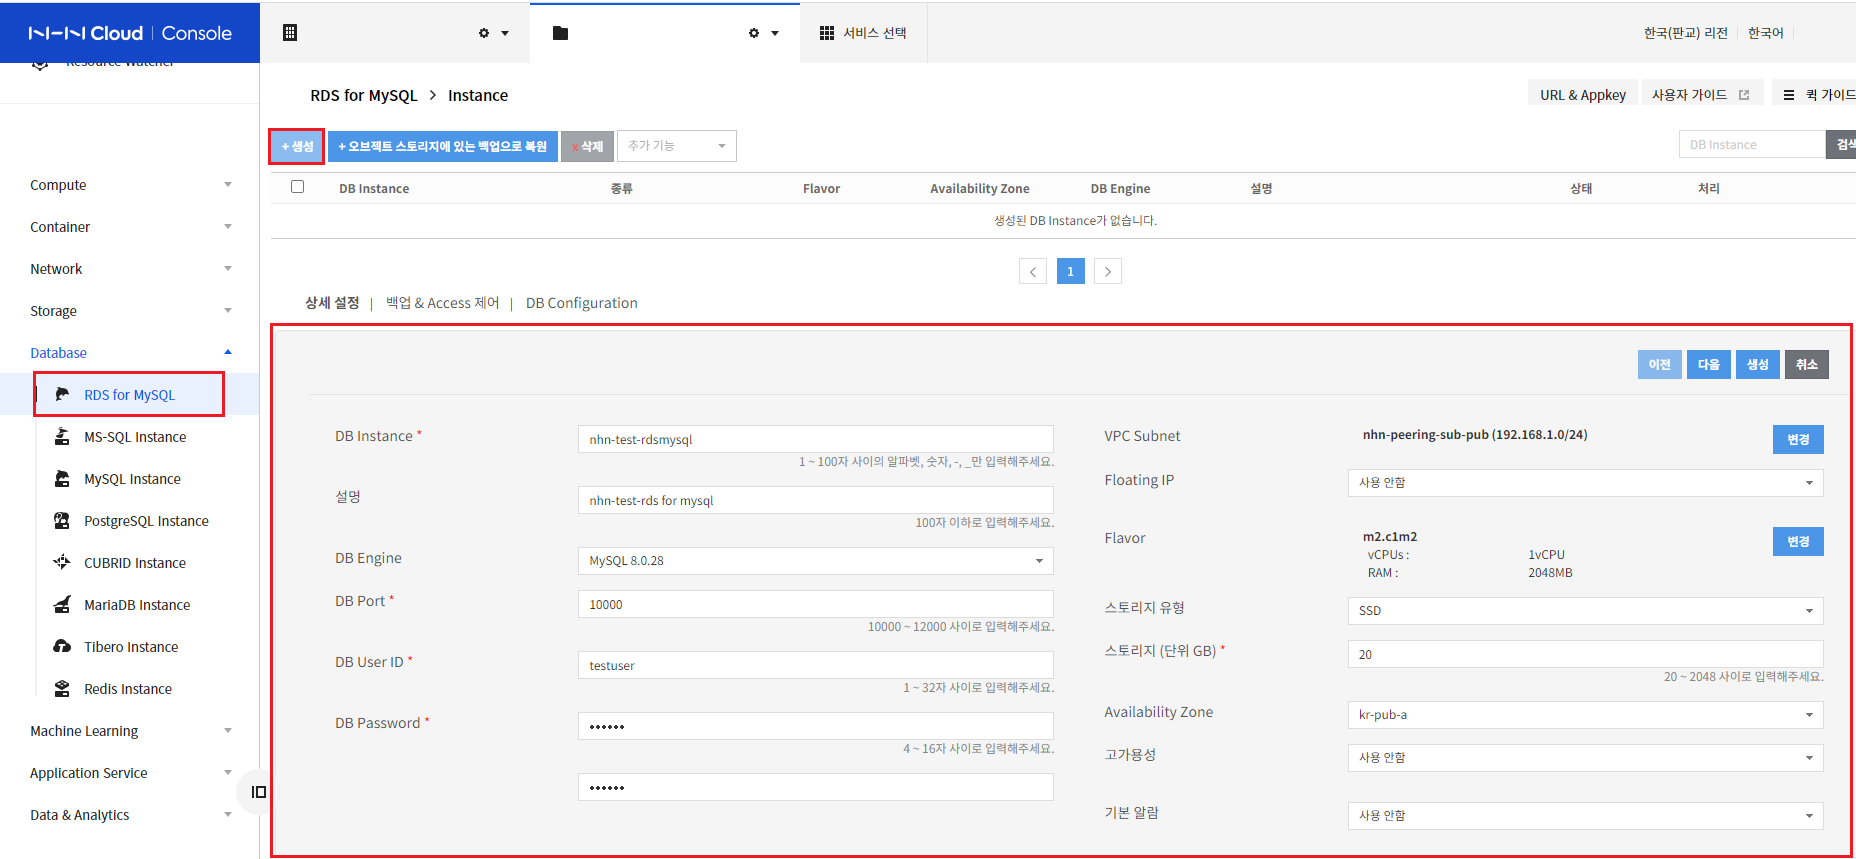Open the 스토리지 유형 SSD dropdown
Image resolution: width=1856 pixels, height=859 pixels.
click(1585, 611)
